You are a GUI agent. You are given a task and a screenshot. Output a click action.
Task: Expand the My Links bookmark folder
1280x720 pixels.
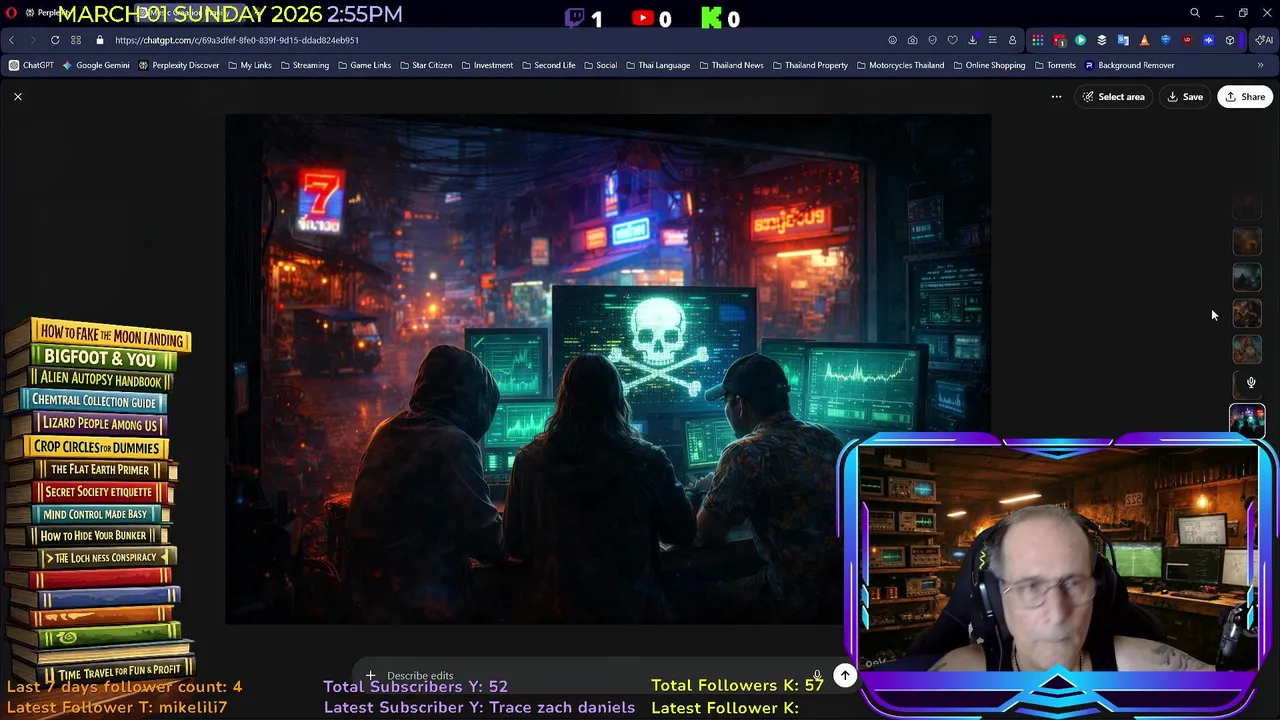250,65
